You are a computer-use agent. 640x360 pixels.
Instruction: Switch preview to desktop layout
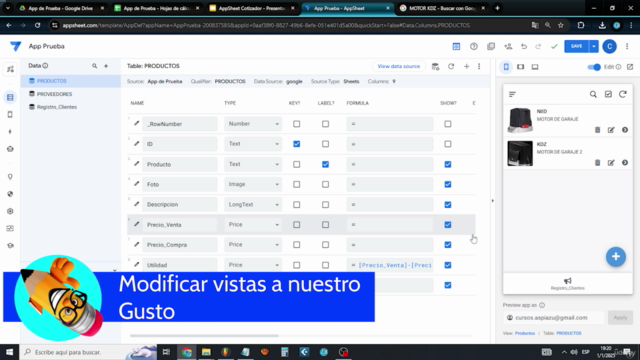click(x=535, y=67)
